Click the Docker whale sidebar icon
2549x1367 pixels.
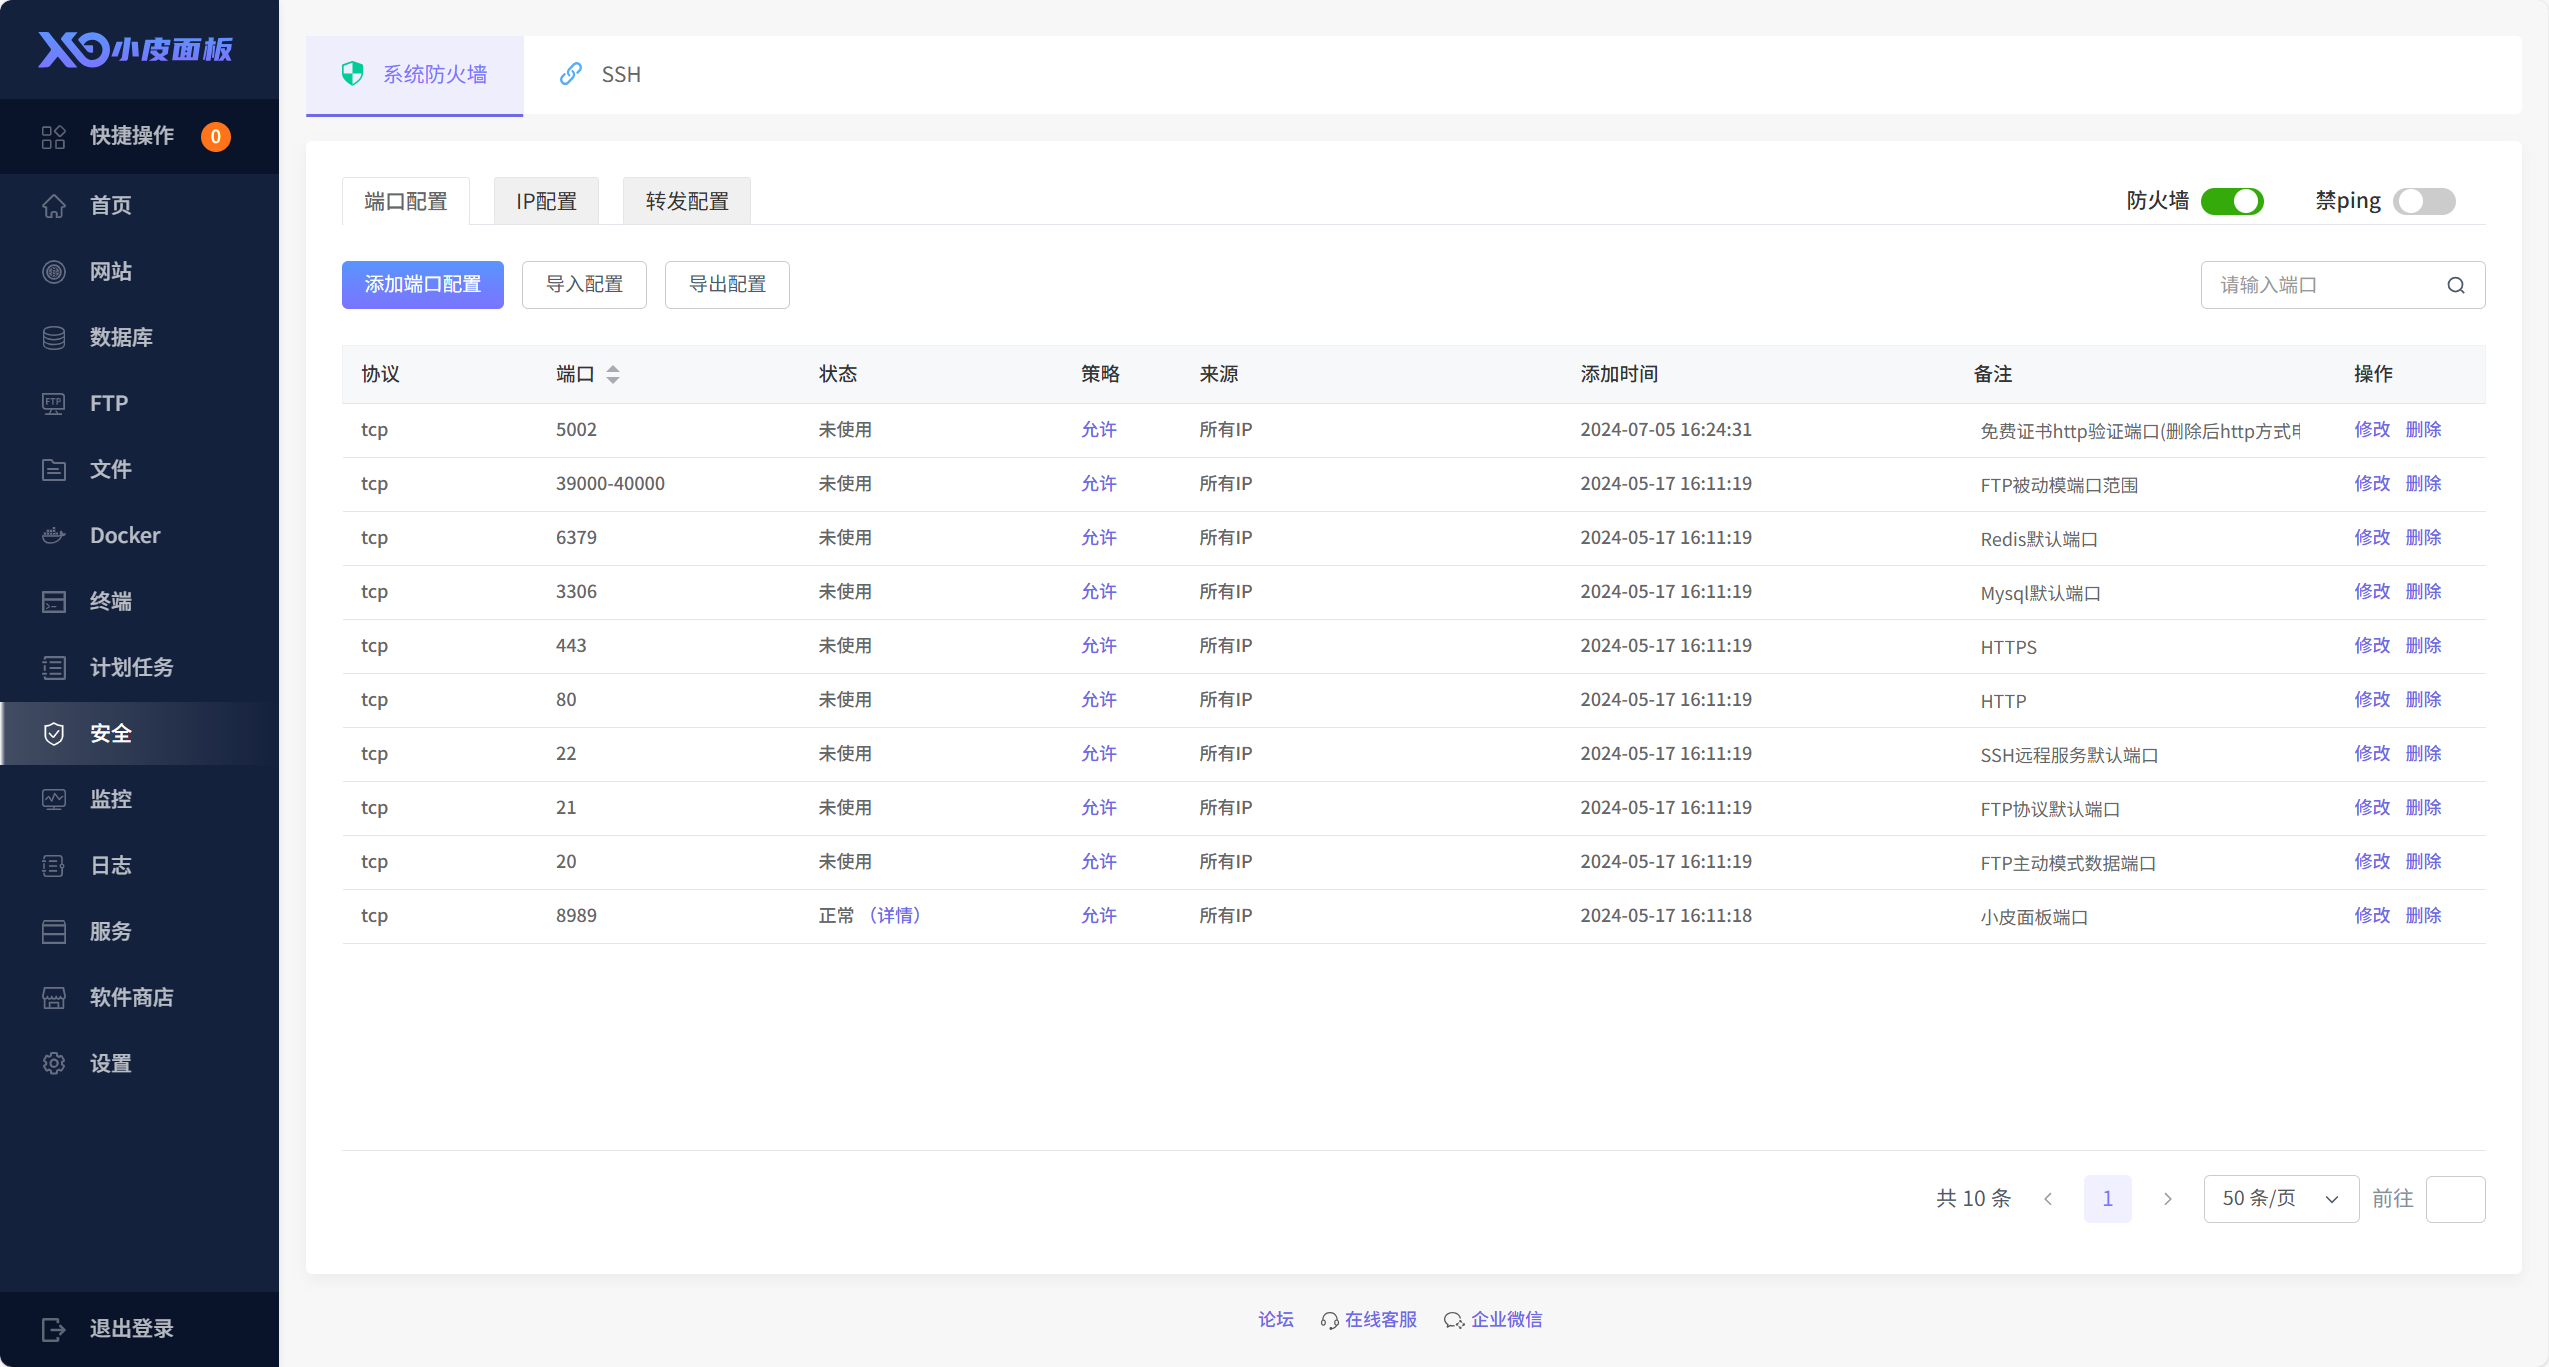tap(54, 535)
